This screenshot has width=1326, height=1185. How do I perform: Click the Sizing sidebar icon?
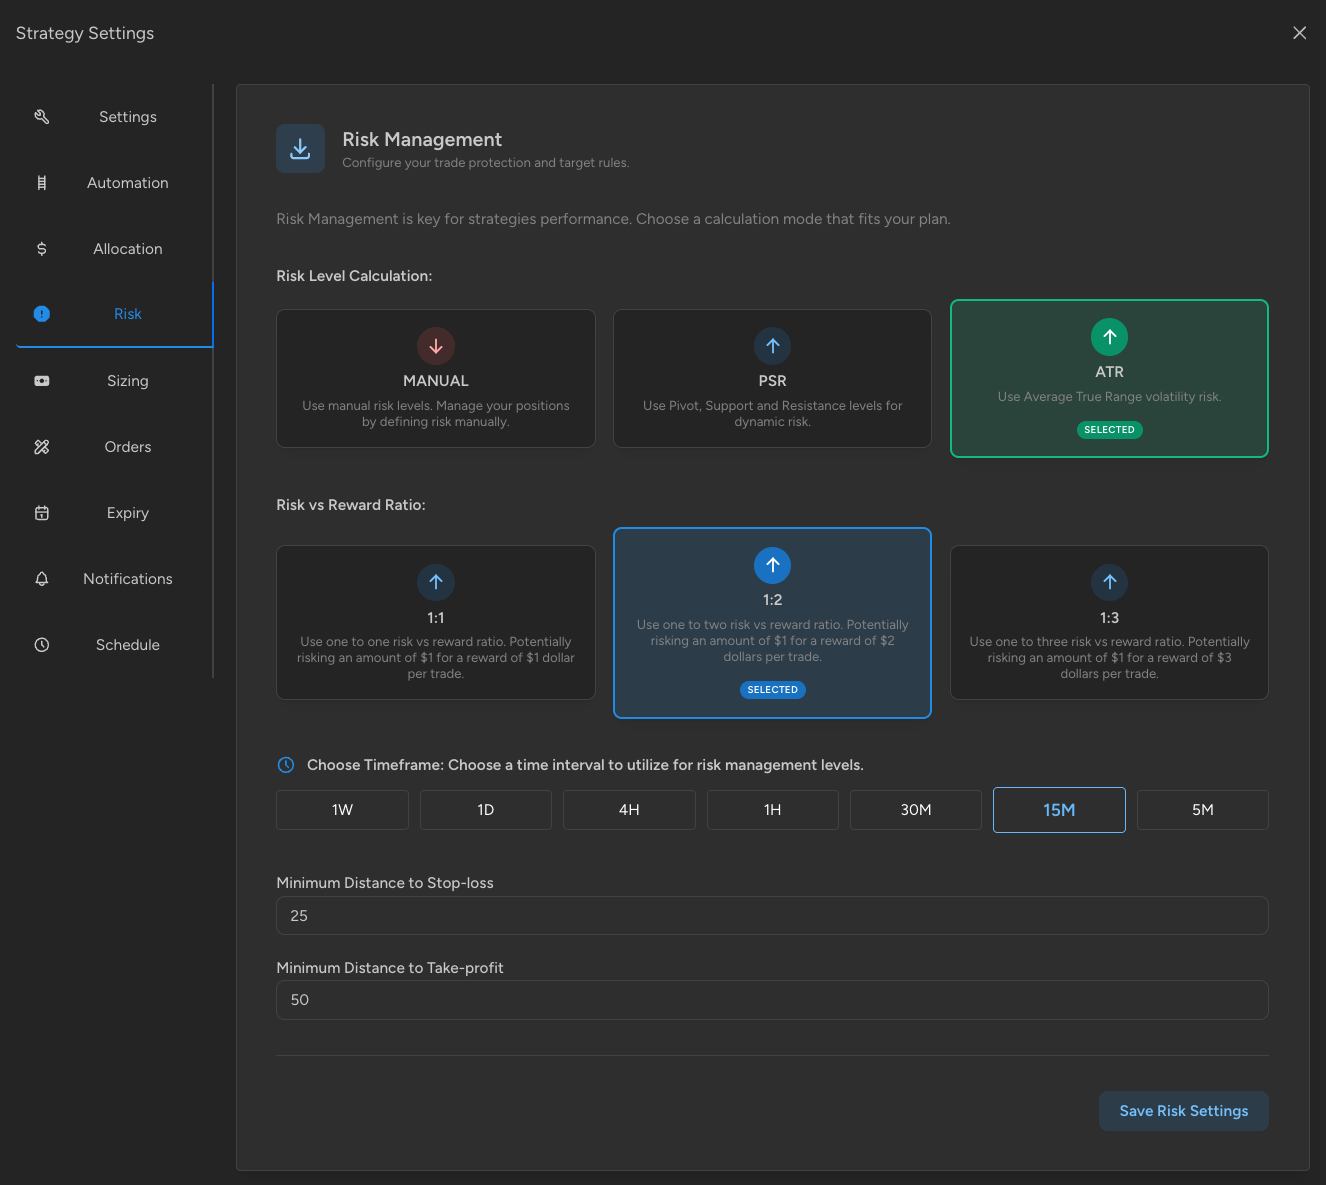[x=42, y=381]
